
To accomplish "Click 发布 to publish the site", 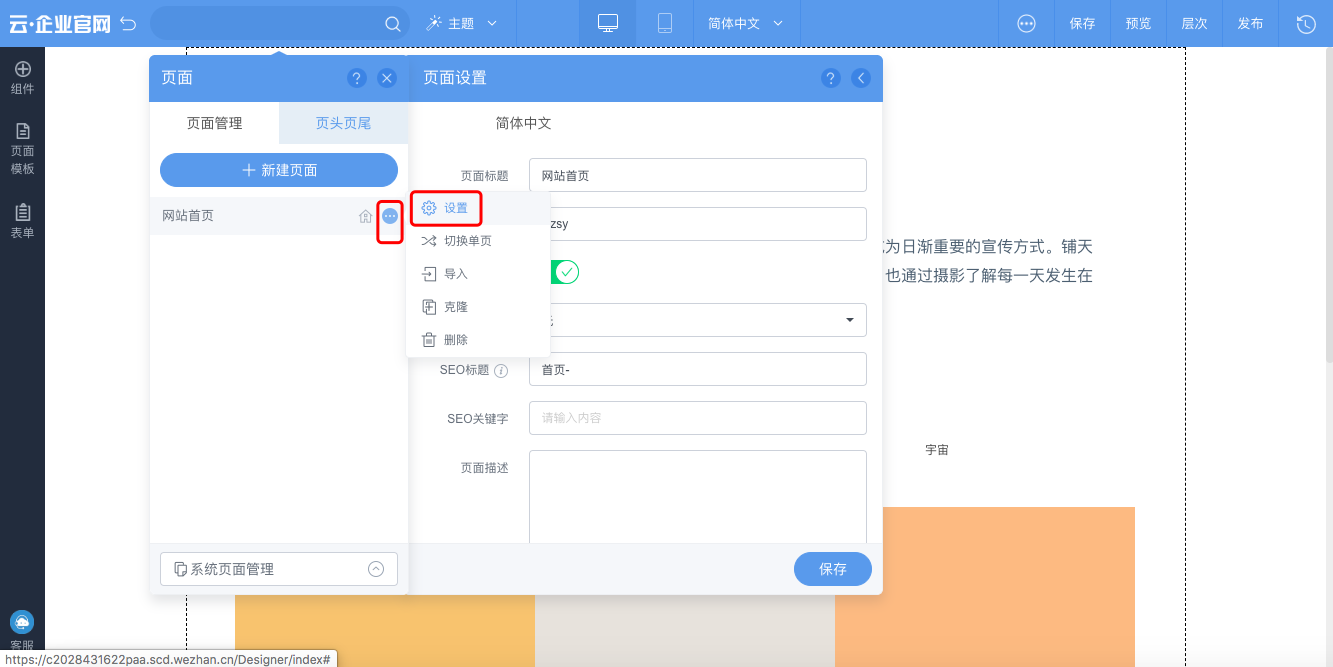I will tap(1250, 22).
